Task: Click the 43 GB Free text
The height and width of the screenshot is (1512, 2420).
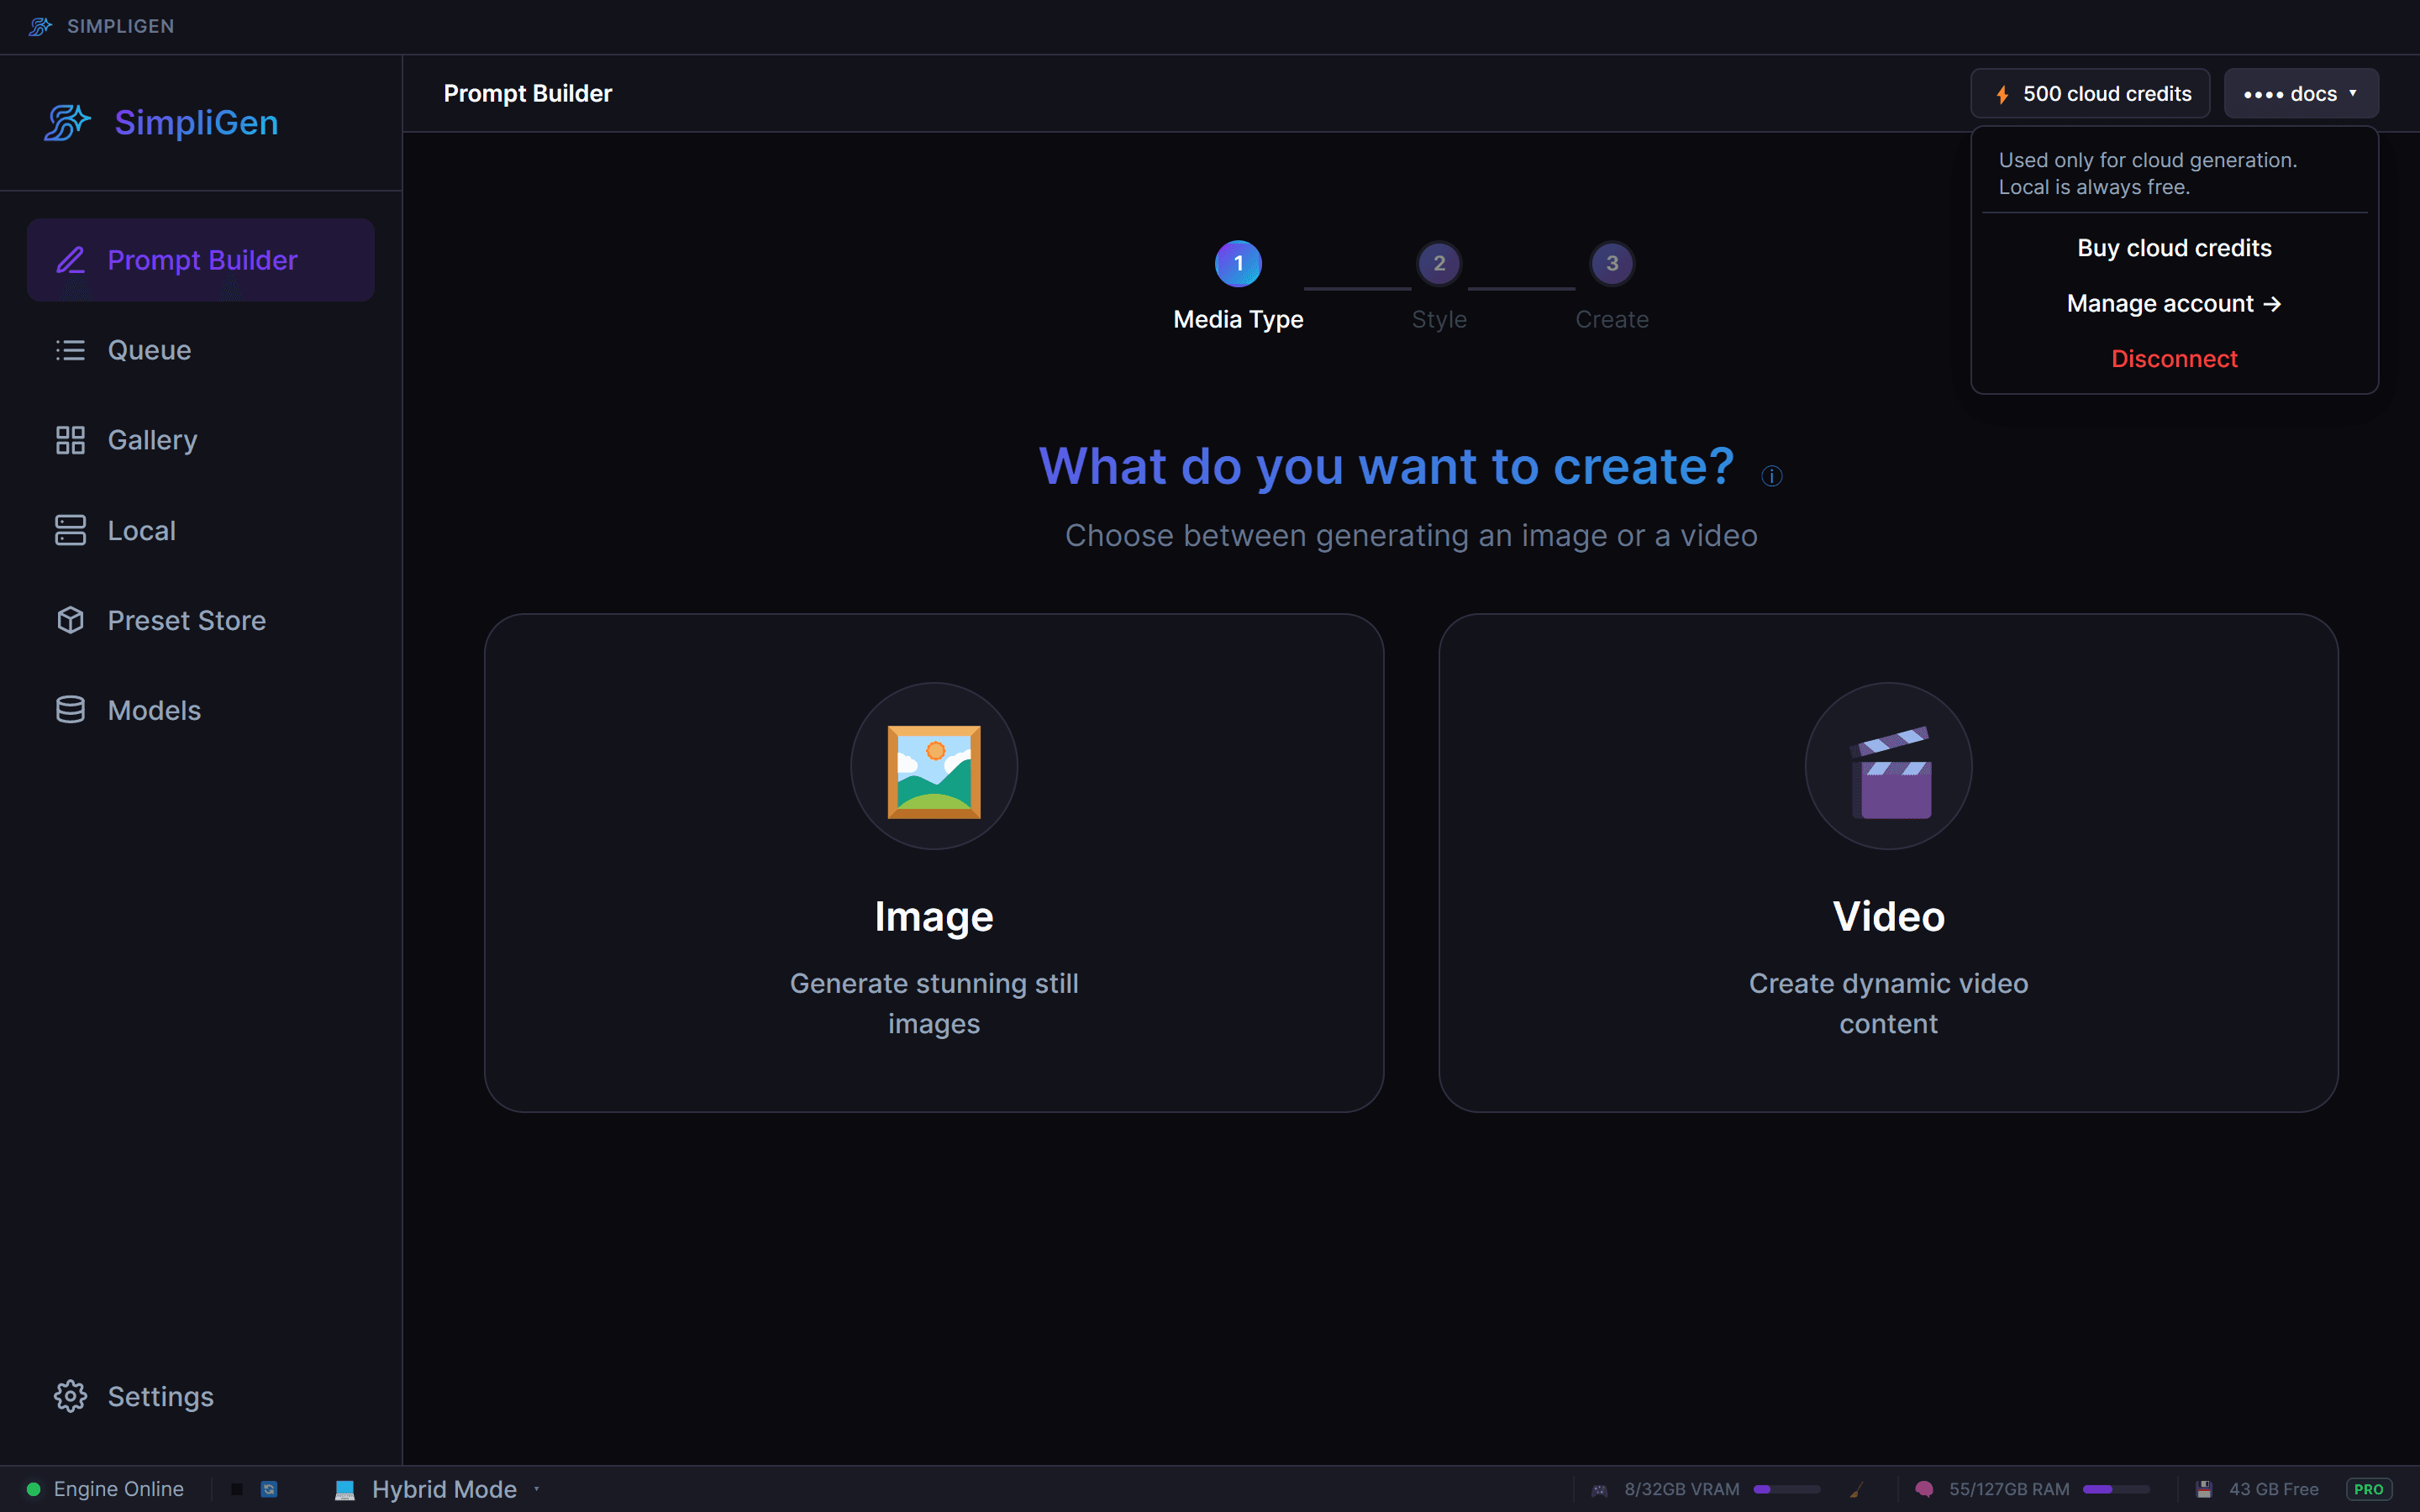Action: pos(2273,1489)
